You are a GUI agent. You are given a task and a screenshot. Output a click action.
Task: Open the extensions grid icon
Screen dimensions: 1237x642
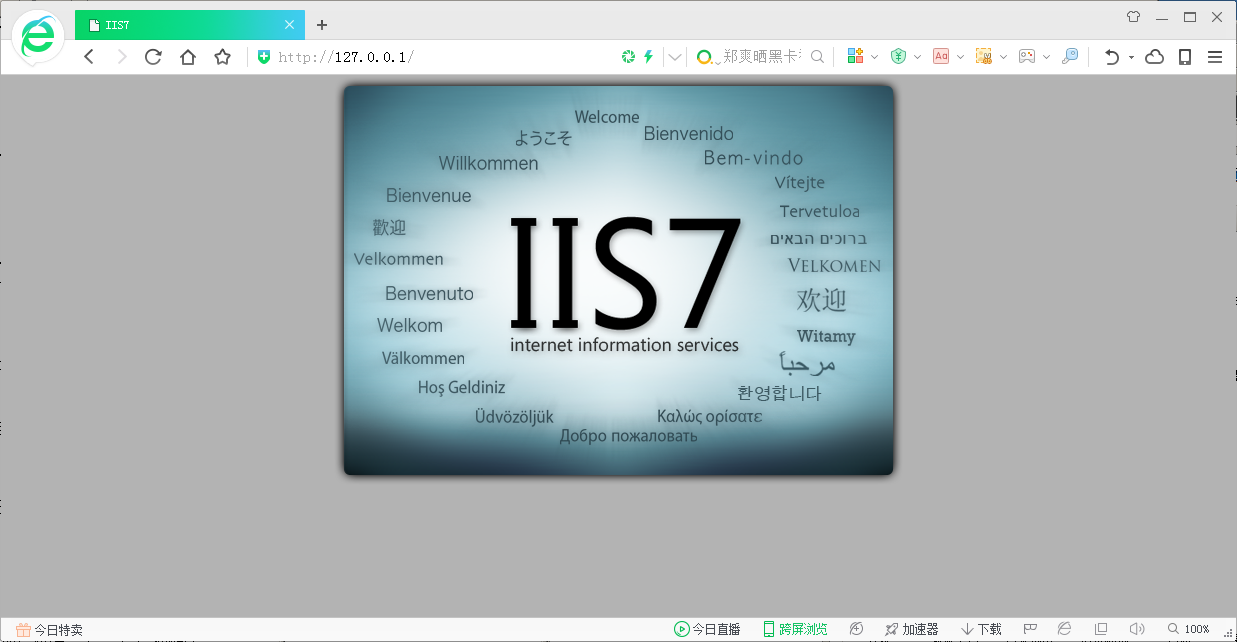855,57
